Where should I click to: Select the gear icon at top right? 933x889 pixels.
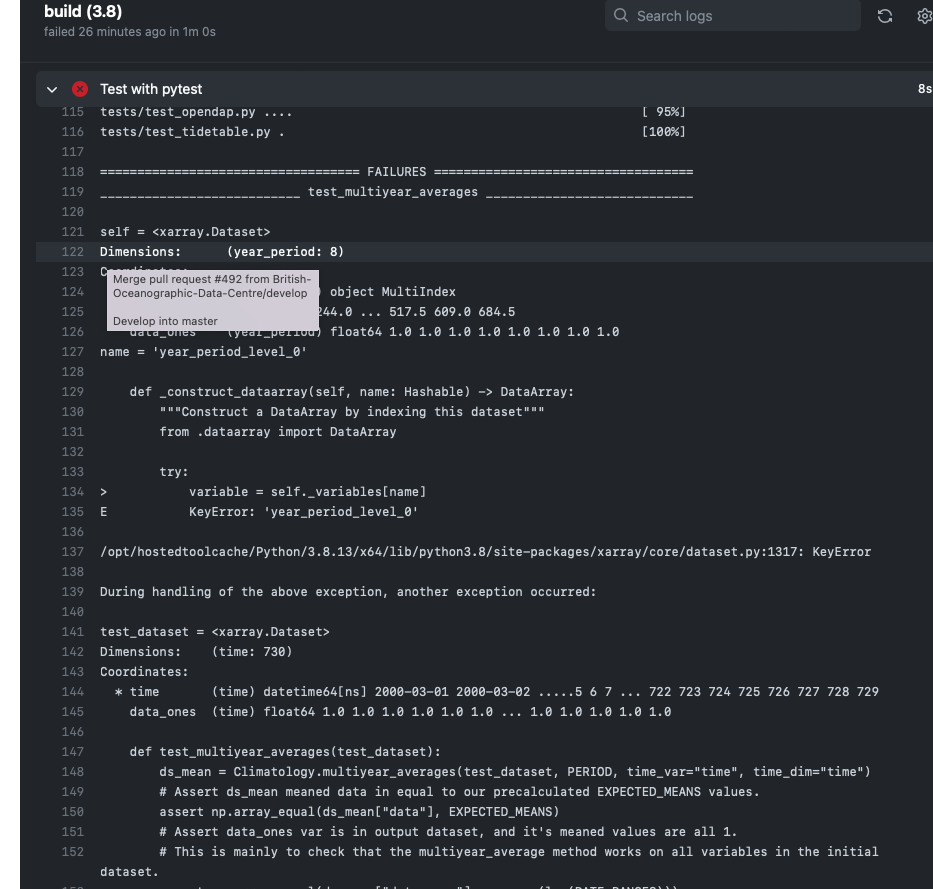coord(925,15)
